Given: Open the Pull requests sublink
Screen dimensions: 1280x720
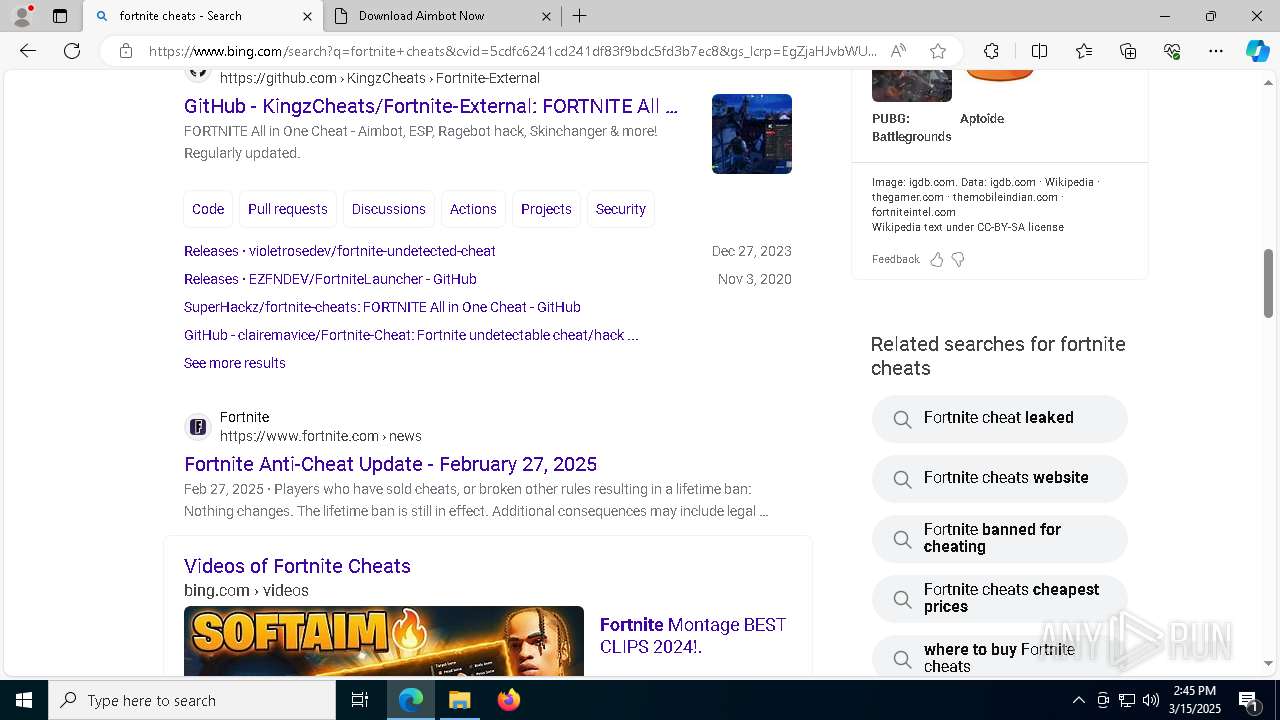Looking at the screenshot, I should click(288, 209).
